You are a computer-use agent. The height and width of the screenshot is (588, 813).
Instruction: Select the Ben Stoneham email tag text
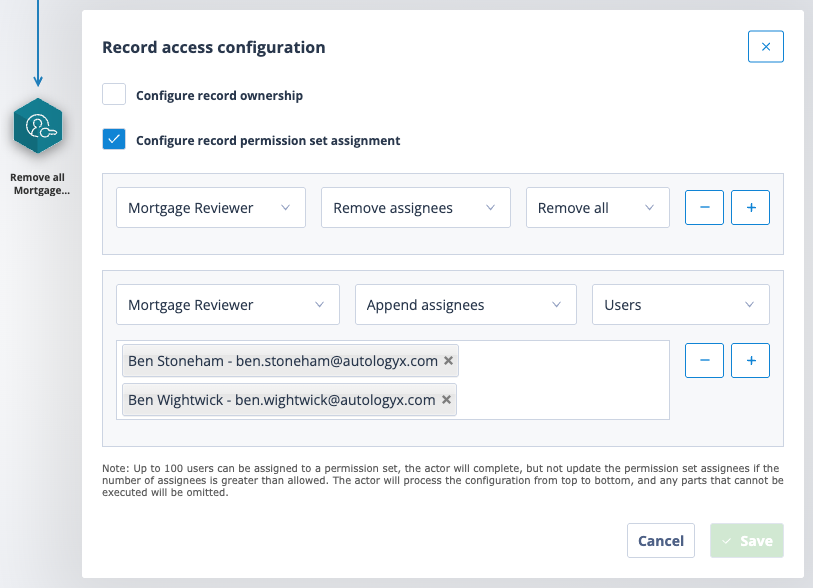pos(283,361)
